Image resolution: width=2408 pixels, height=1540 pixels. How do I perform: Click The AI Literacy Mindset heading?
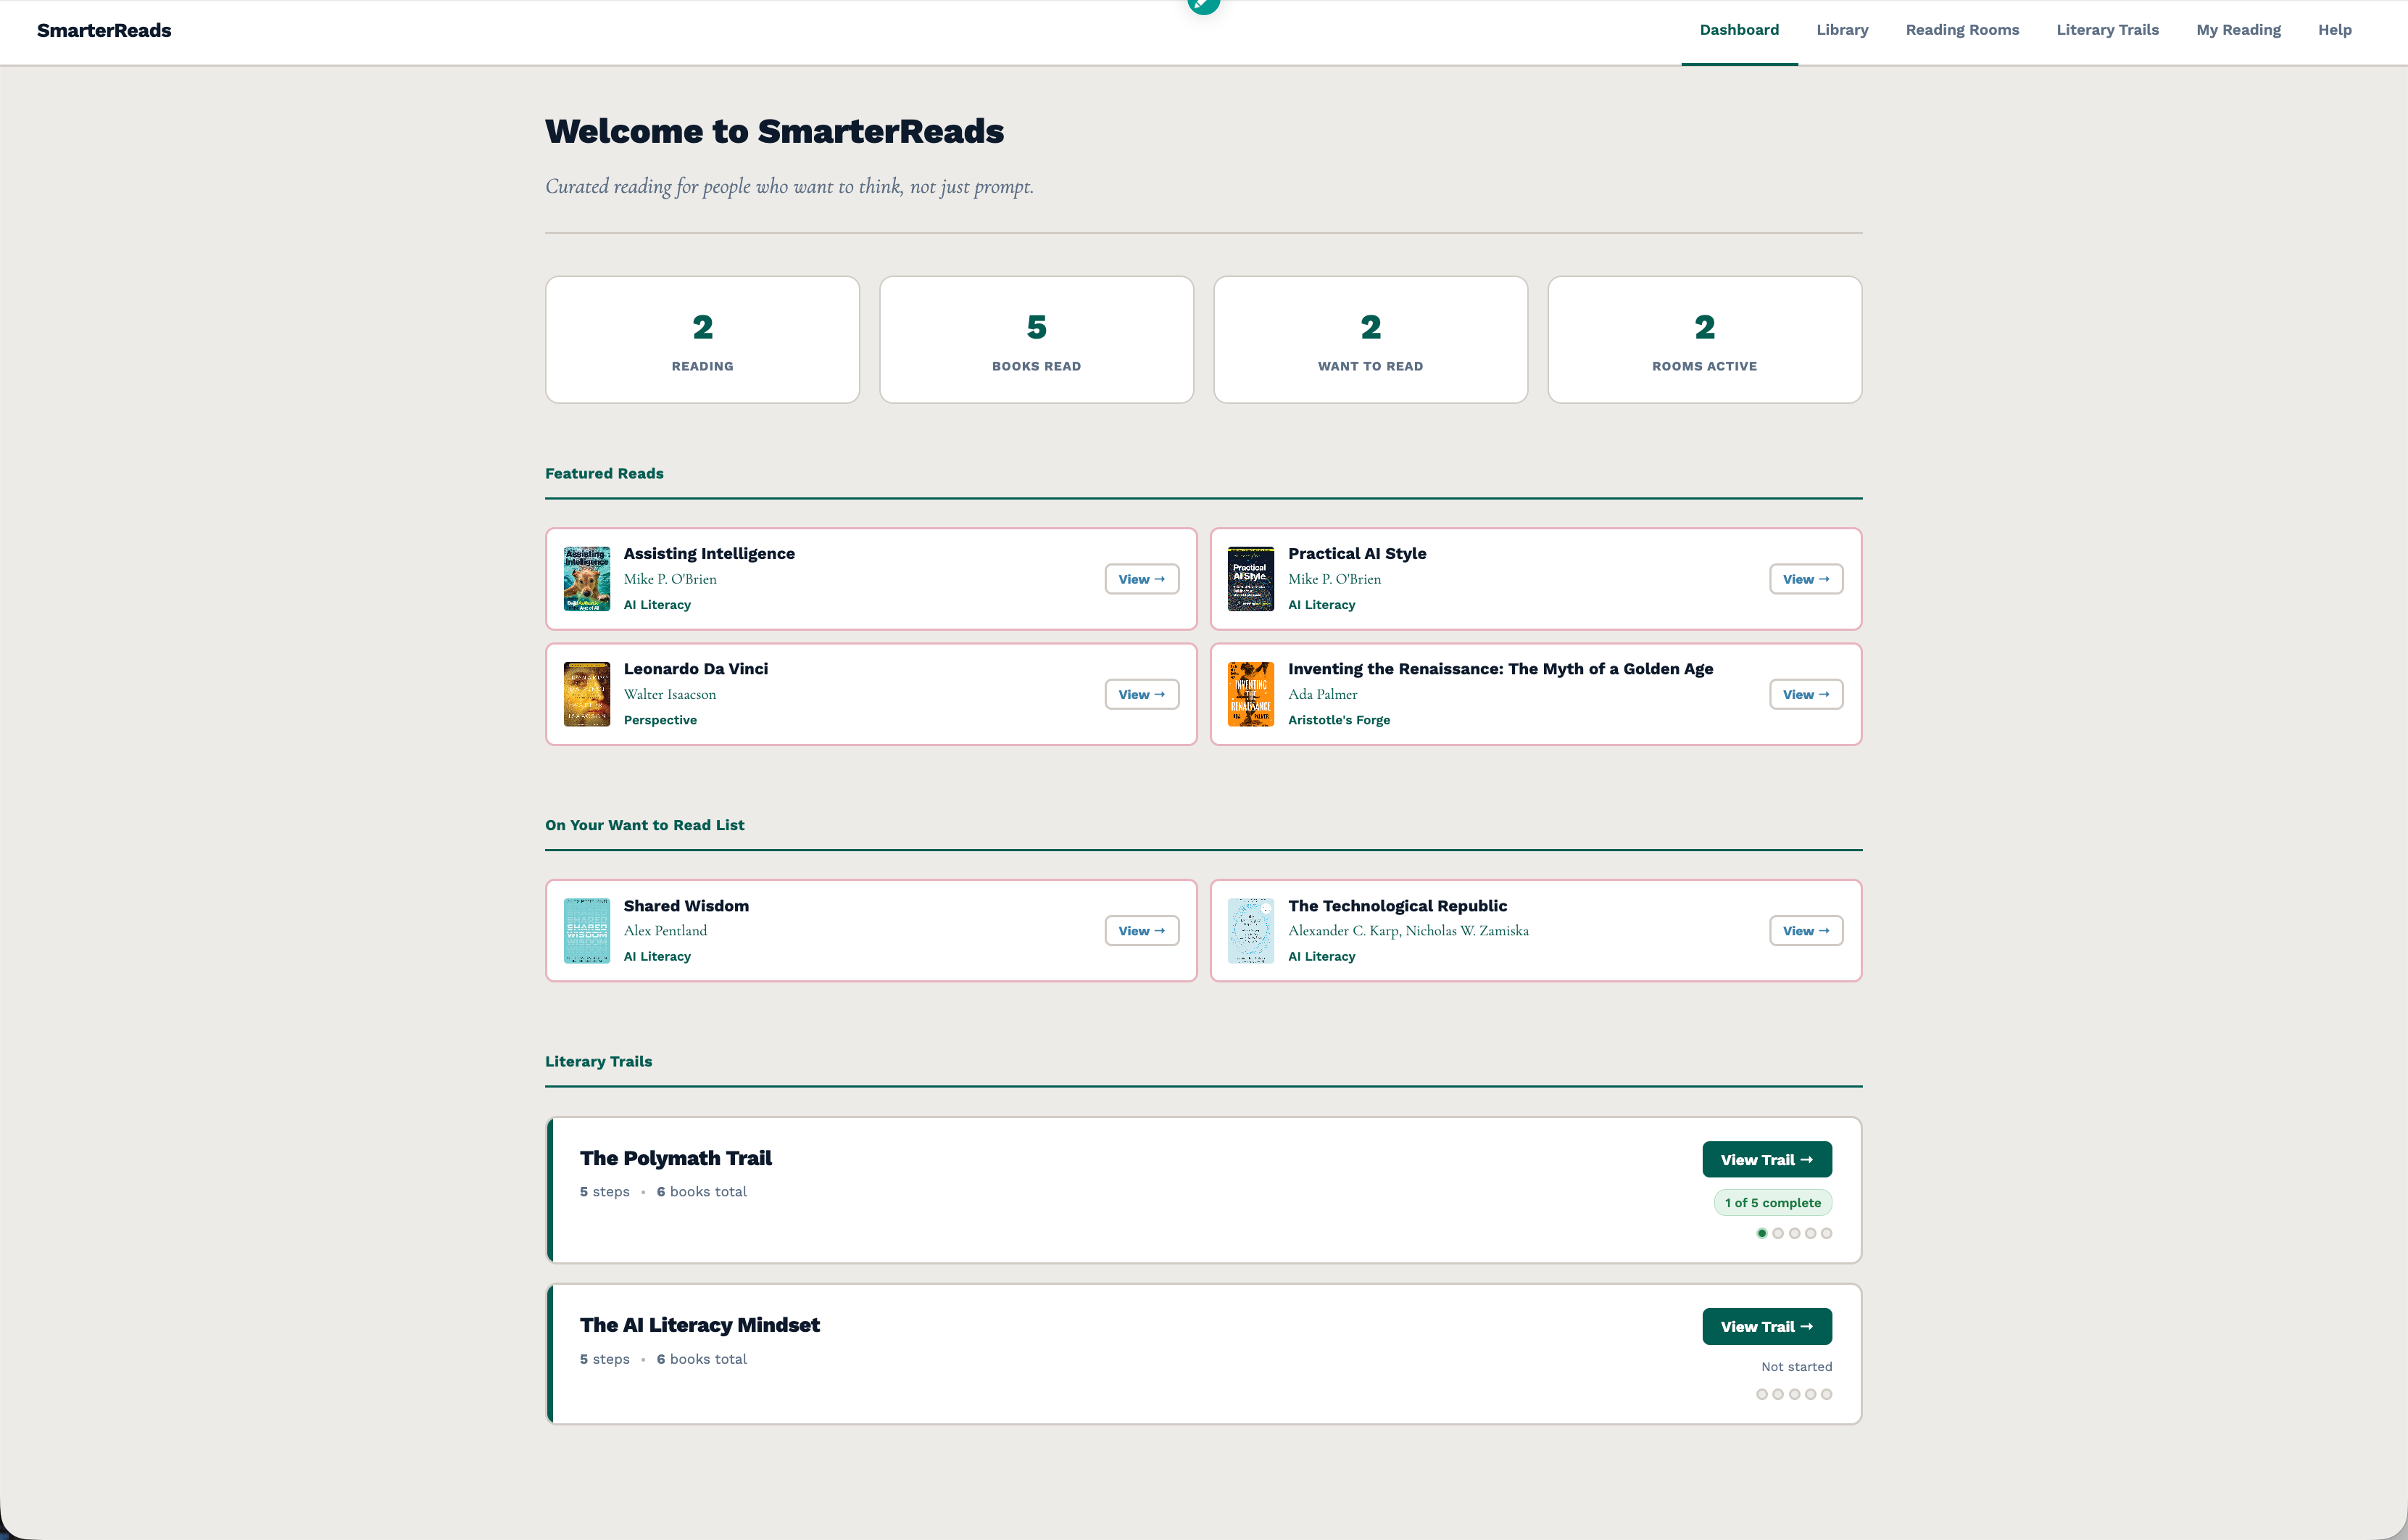point(700,1326)
